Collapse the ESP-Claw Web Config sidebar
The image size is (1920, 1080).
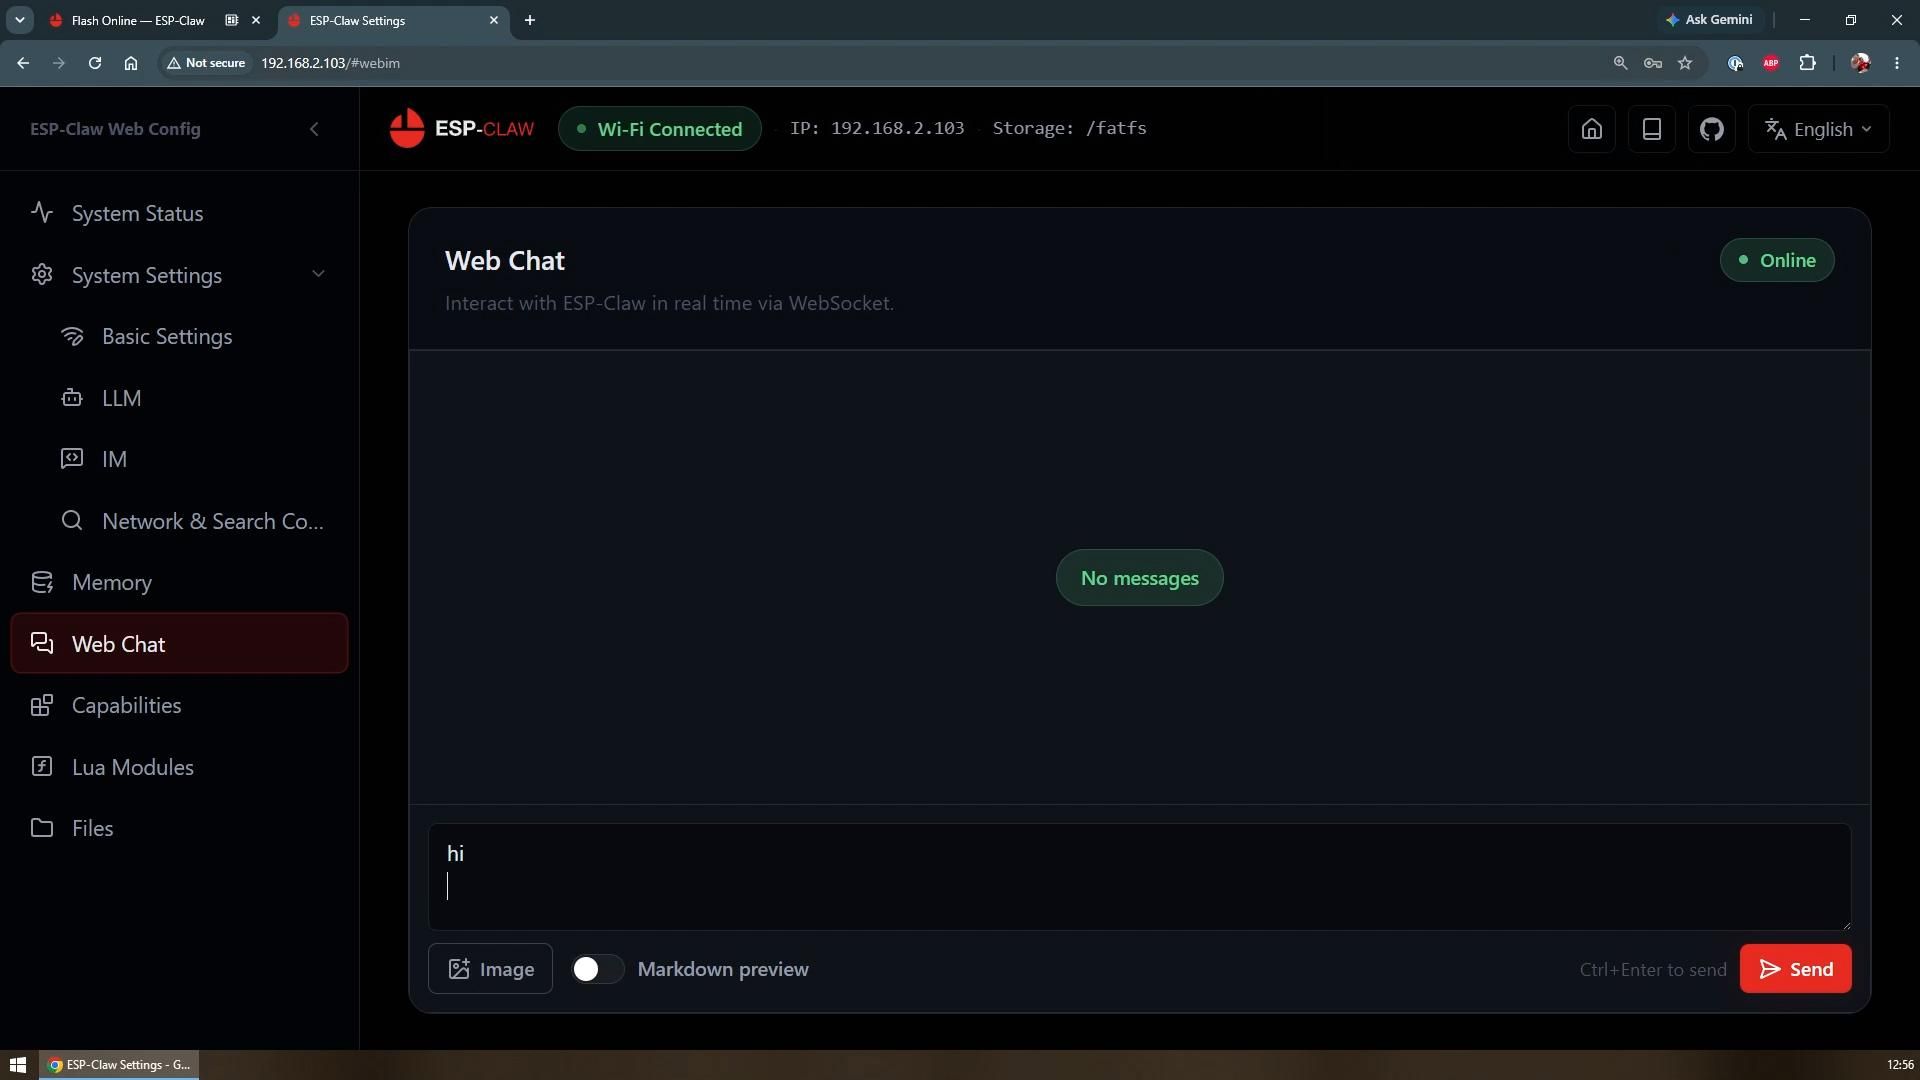tap(314, 129)
